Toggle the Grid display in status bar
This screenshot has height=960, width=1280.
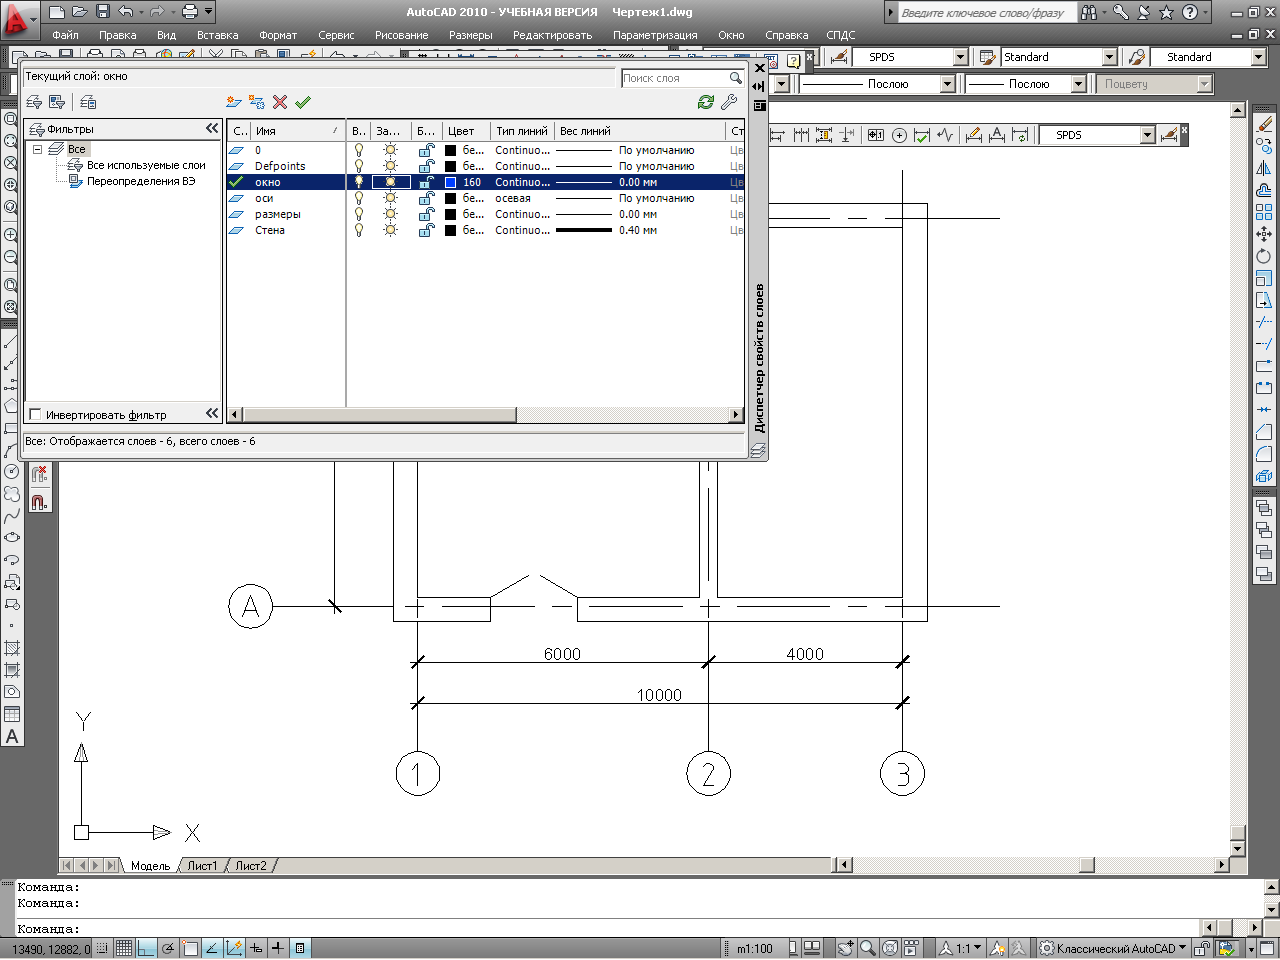(x=124, y=948)
